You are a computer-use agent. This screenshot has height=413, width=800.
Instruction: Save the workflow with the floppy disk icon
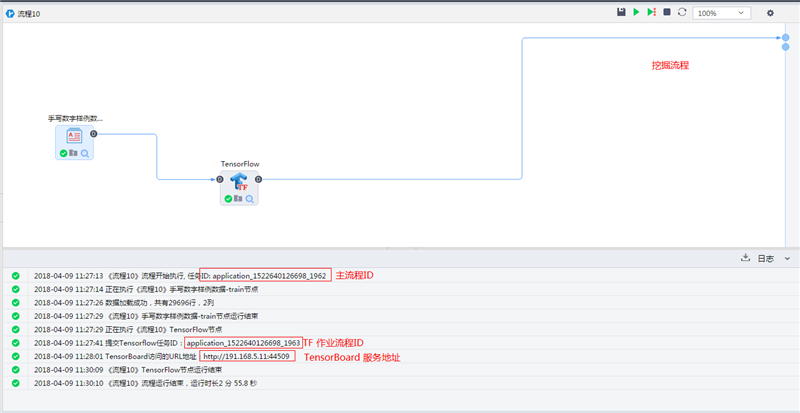(x=621, y=12)
